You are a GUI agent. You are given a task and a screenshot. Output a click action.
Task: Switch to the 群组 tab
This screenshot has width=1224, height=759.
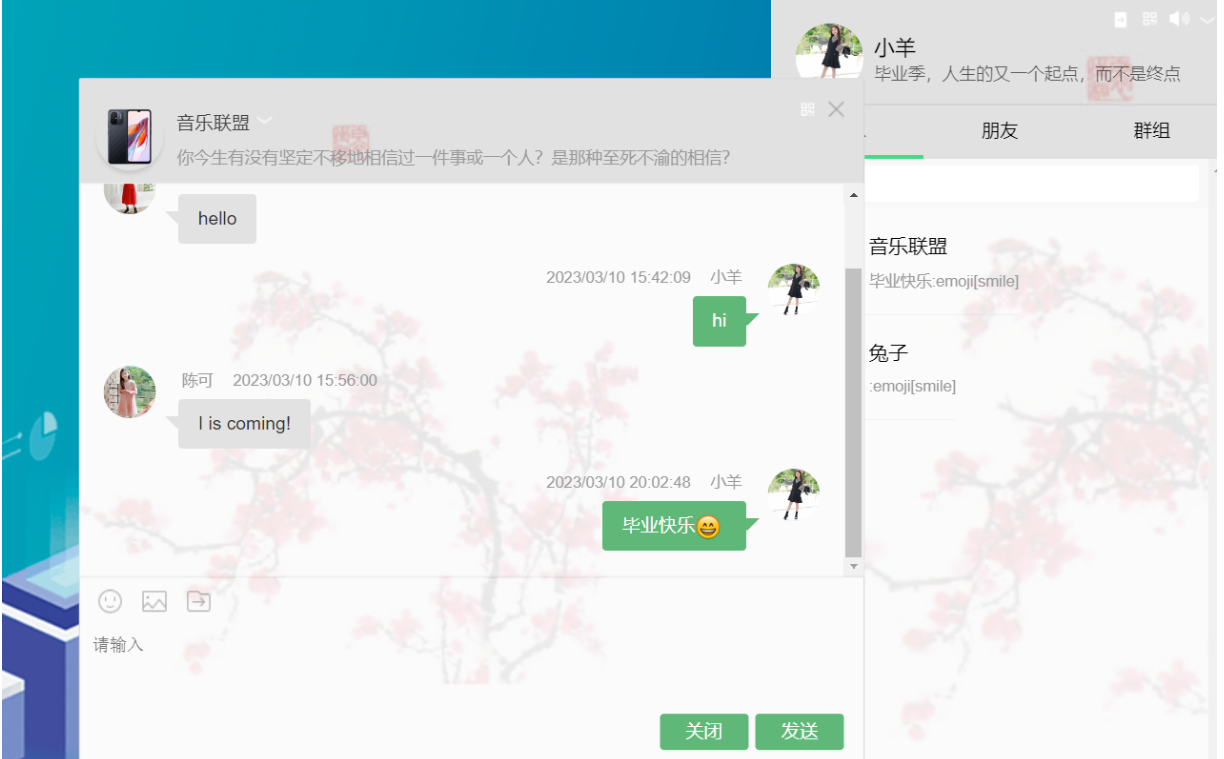1151,131
